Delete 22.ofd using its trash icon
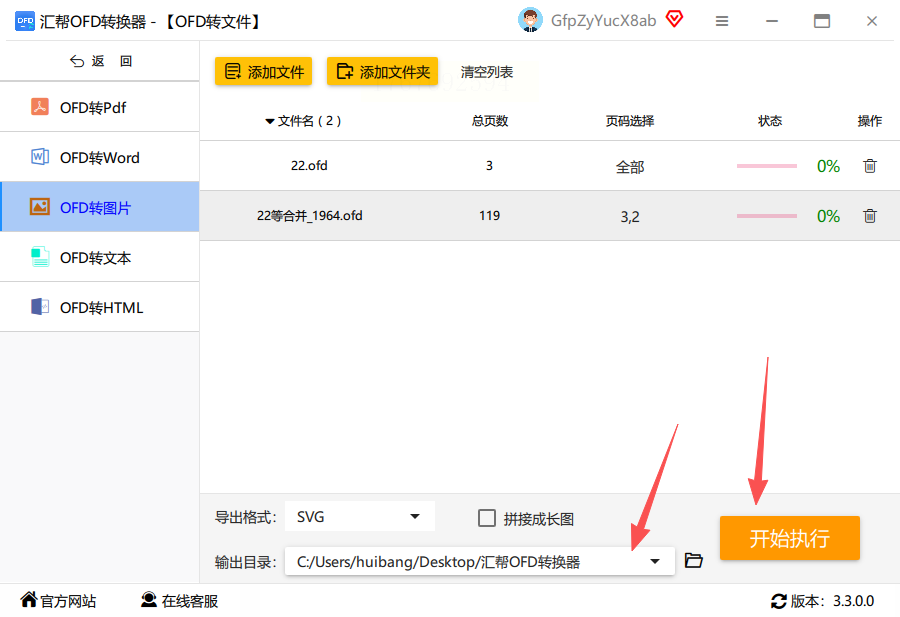900x617 pixels. (870, 166)
